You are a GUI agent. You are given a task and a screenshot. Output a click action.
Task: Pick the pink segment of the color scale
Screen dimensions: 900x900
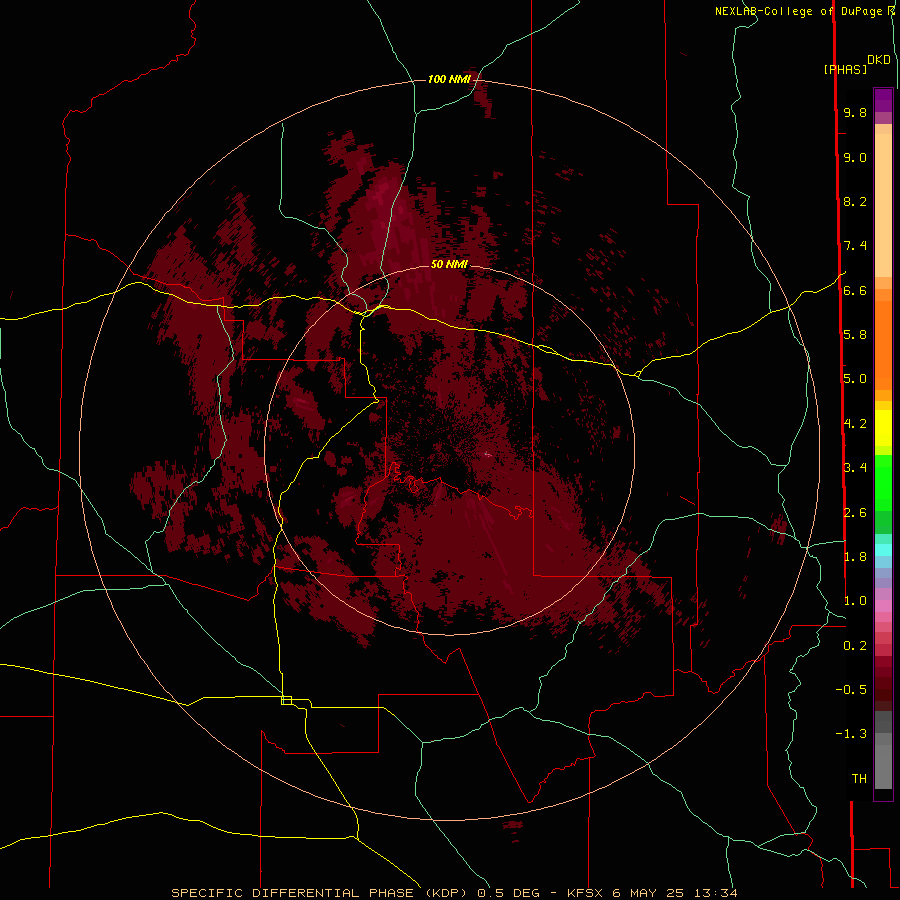(x=883, y=606)
